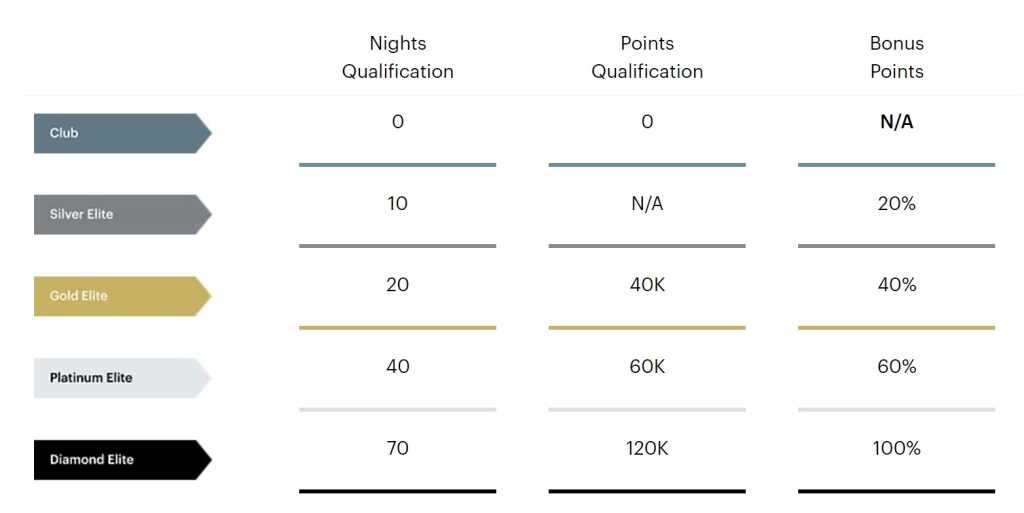Viewport: 1024px width, 513px height.
Task: Select the 40 nights value for Platinum Elite
Action: [x=398, y=367]
